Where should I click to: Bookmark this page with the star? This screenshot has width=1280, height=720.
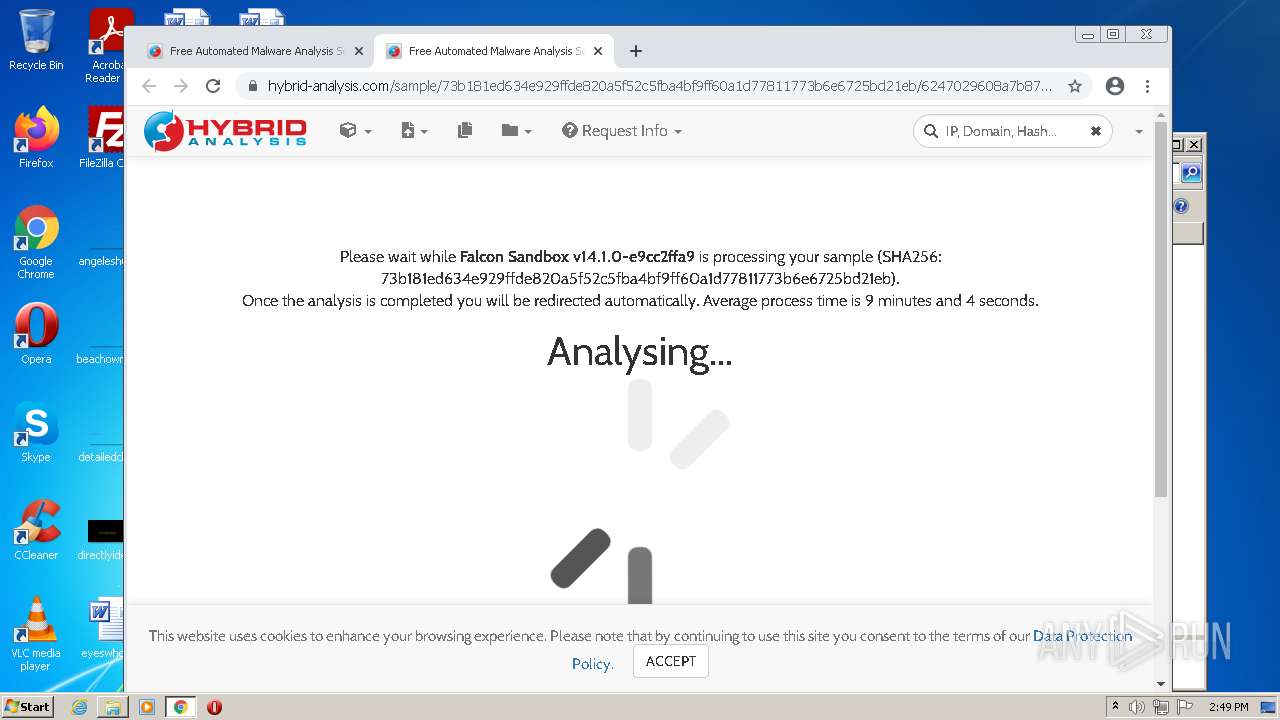(1075, 86)
